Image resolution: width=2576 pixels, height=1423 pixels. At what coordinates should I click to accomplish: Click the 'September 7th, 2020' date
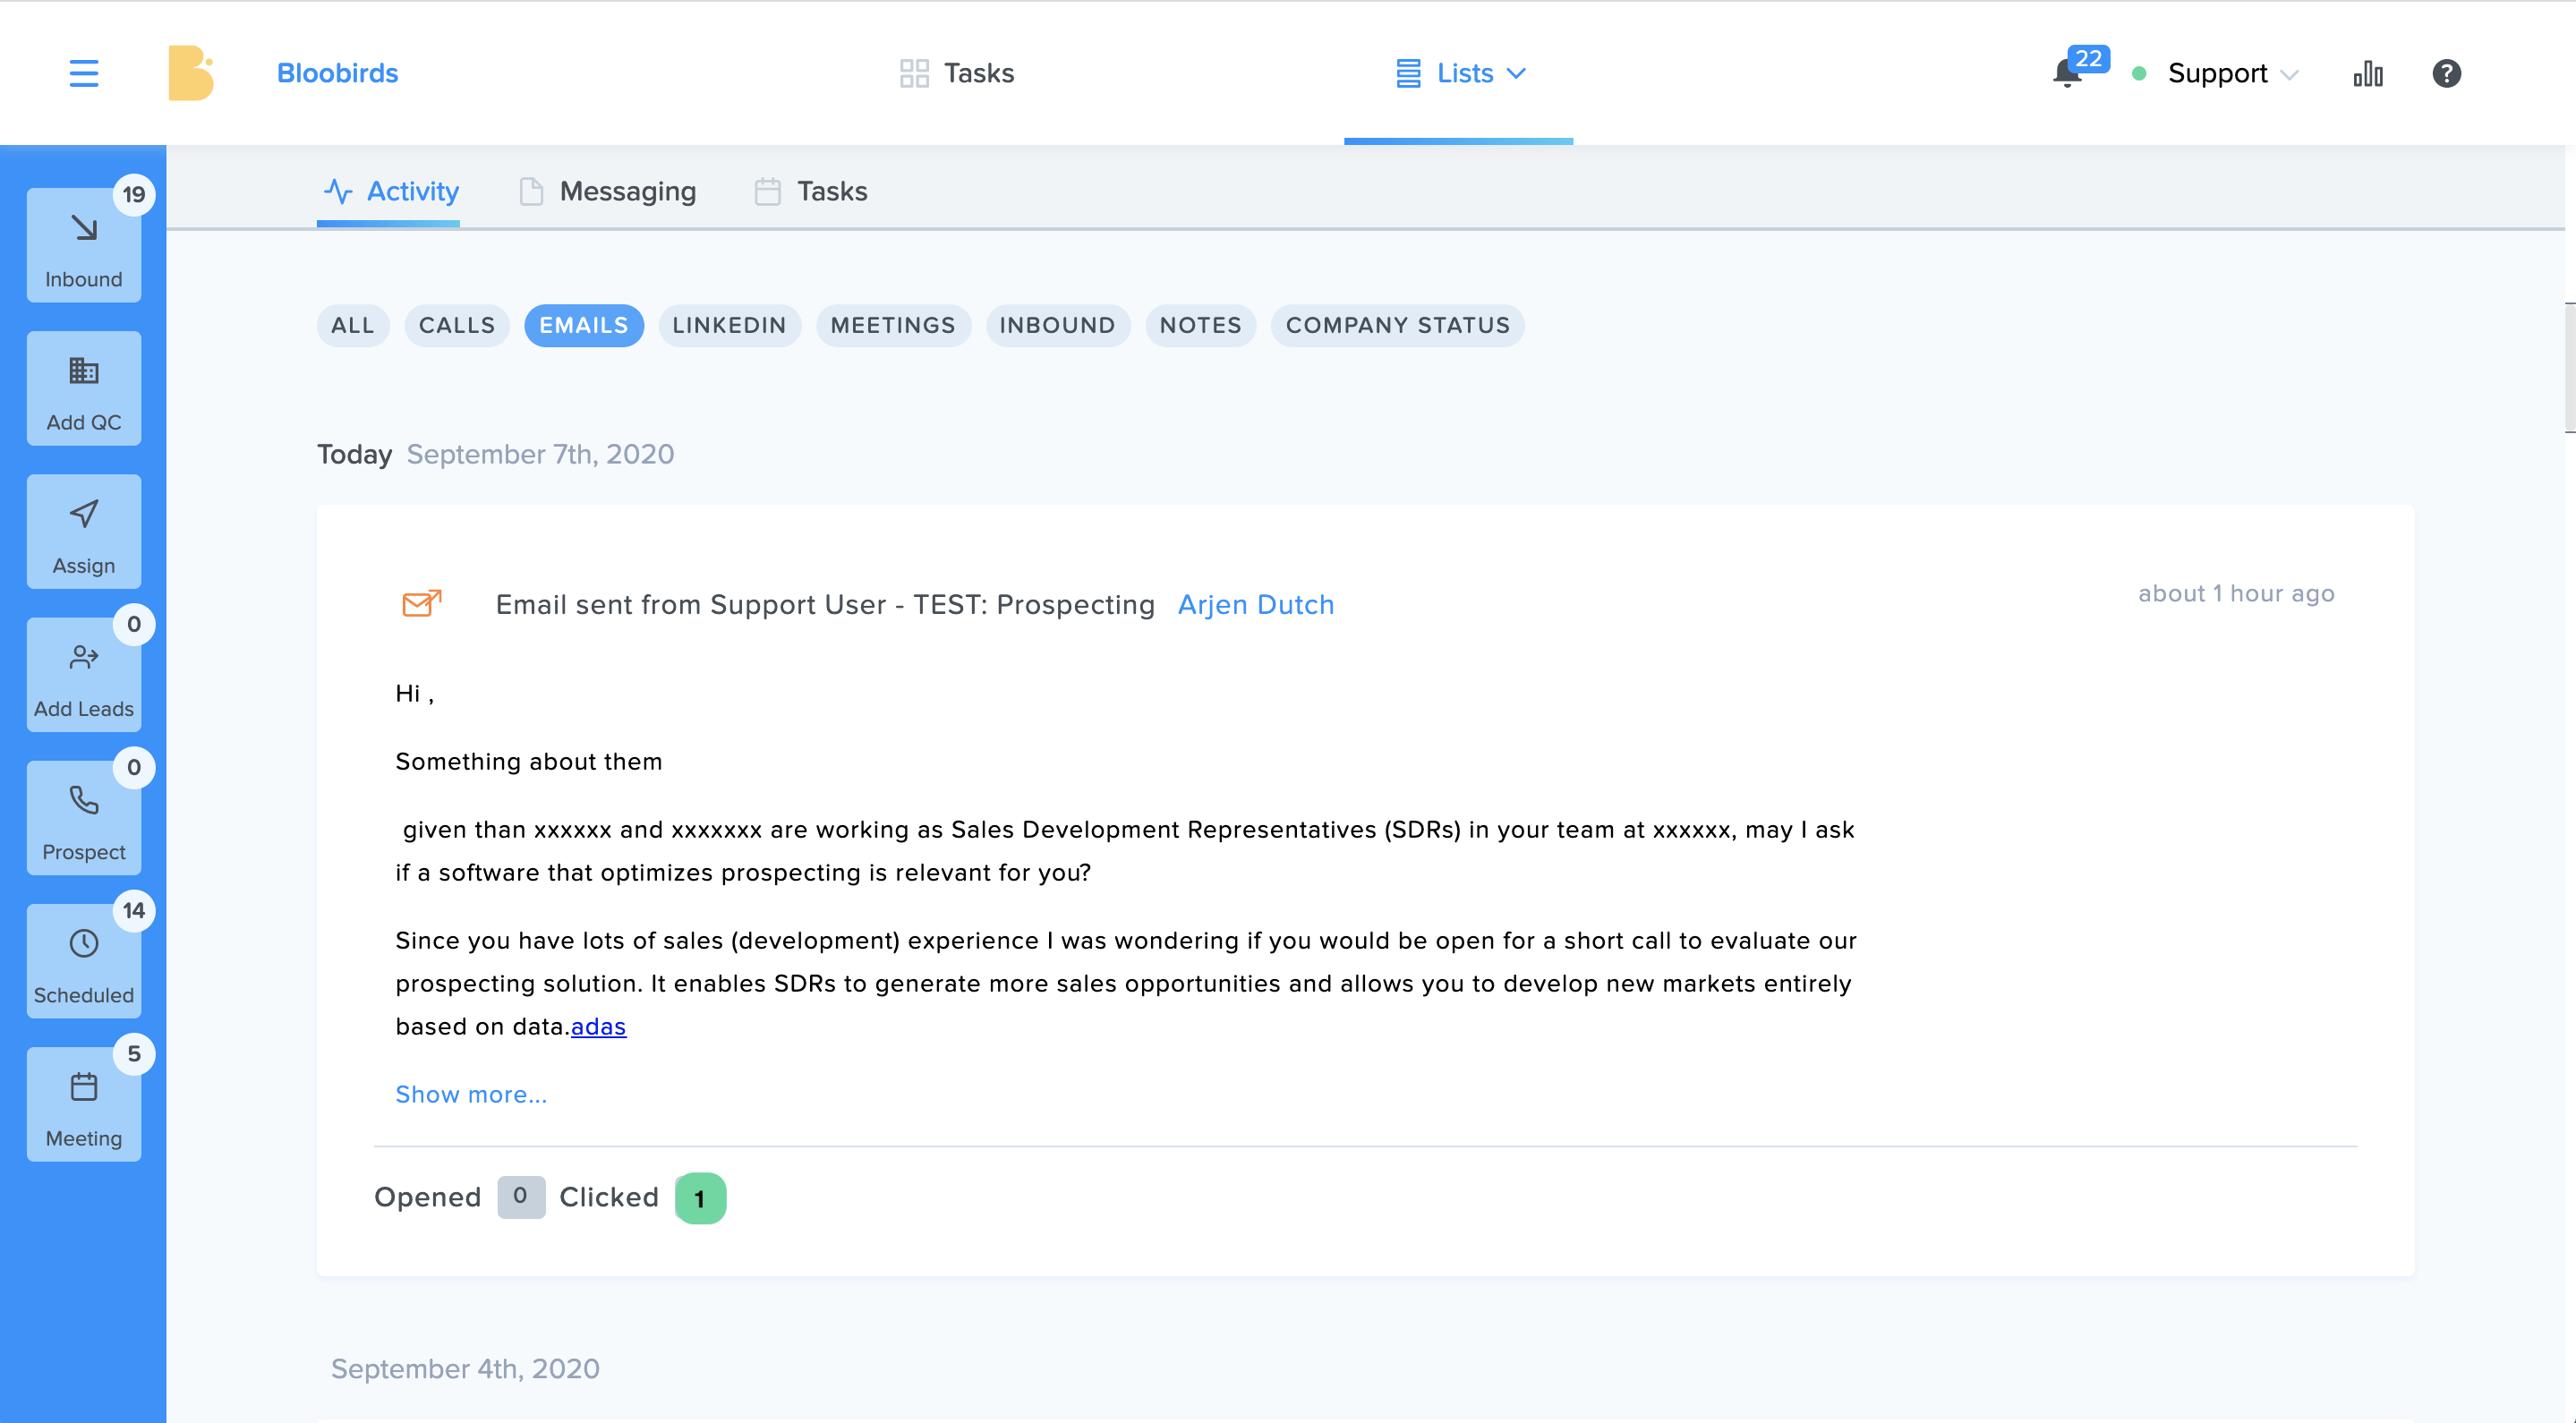click(540, 454)
